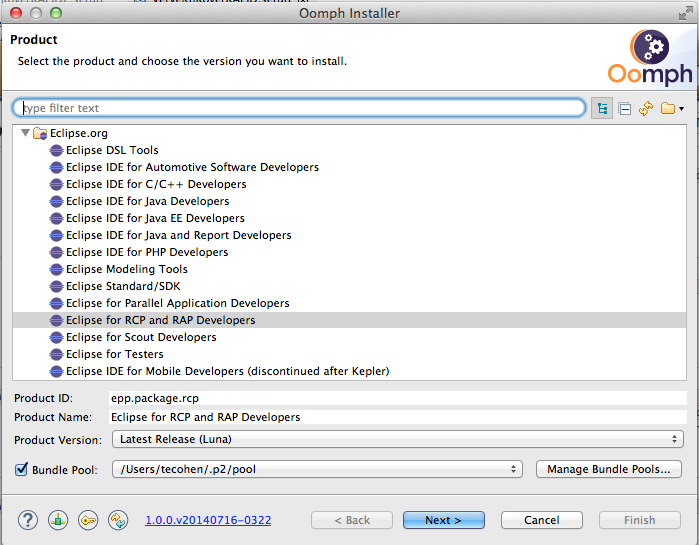This screenshot has width=699, height=545.
Task: Enter full screen via title bar arrows
Action: coord(685,13)
